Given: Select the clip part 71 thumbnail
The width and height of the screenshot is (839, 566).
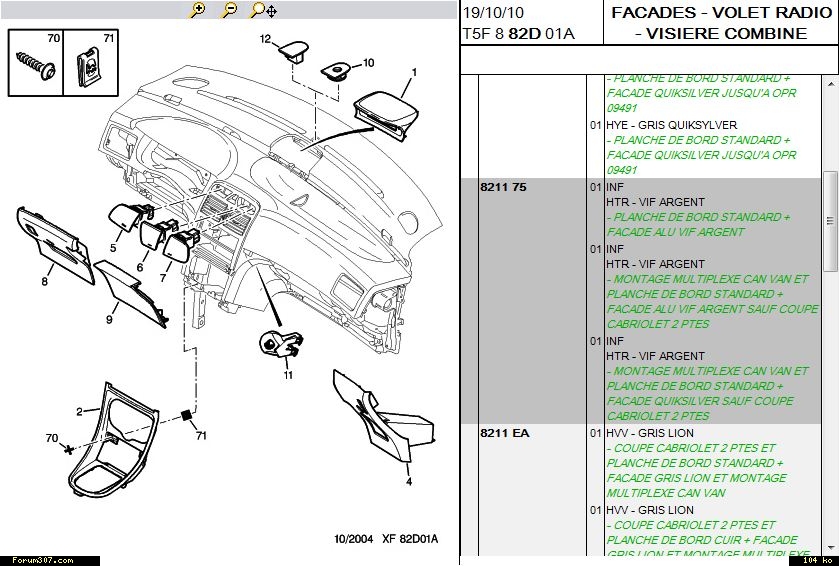Looking at the screenshot, I should tap(91, 66).
